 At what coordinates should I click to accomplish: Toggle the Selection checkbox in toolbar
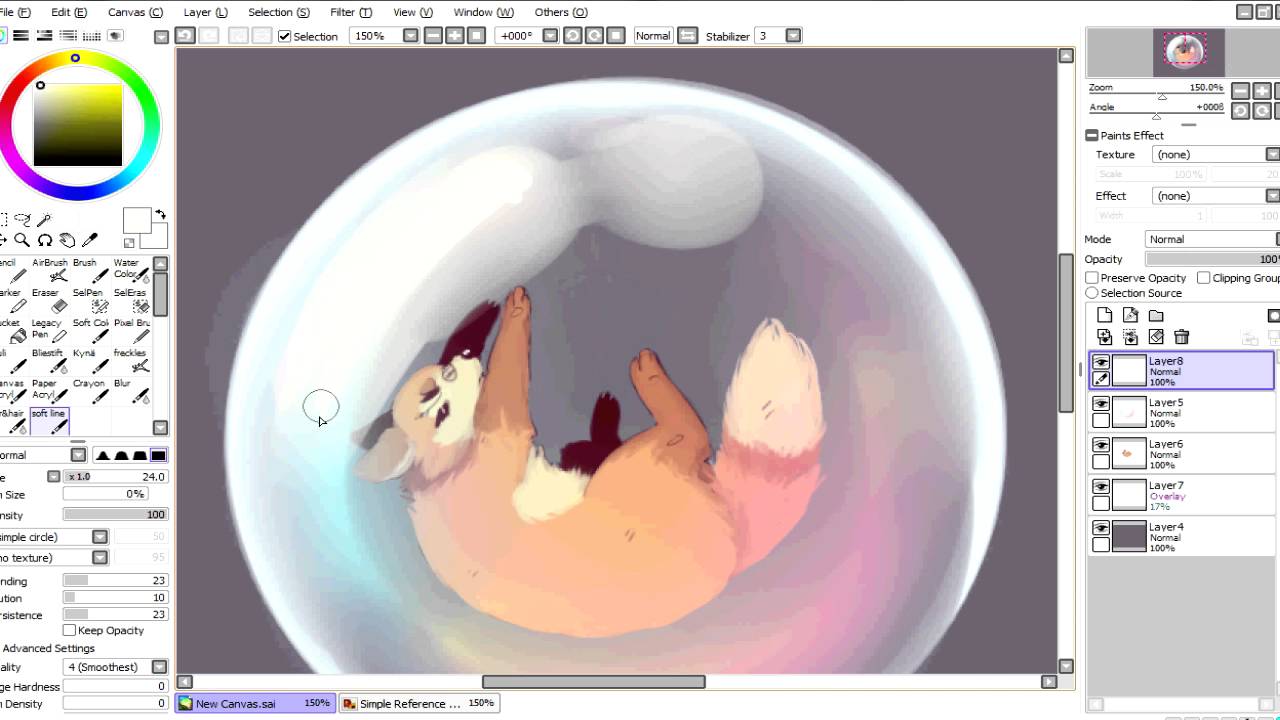point(285,36)
